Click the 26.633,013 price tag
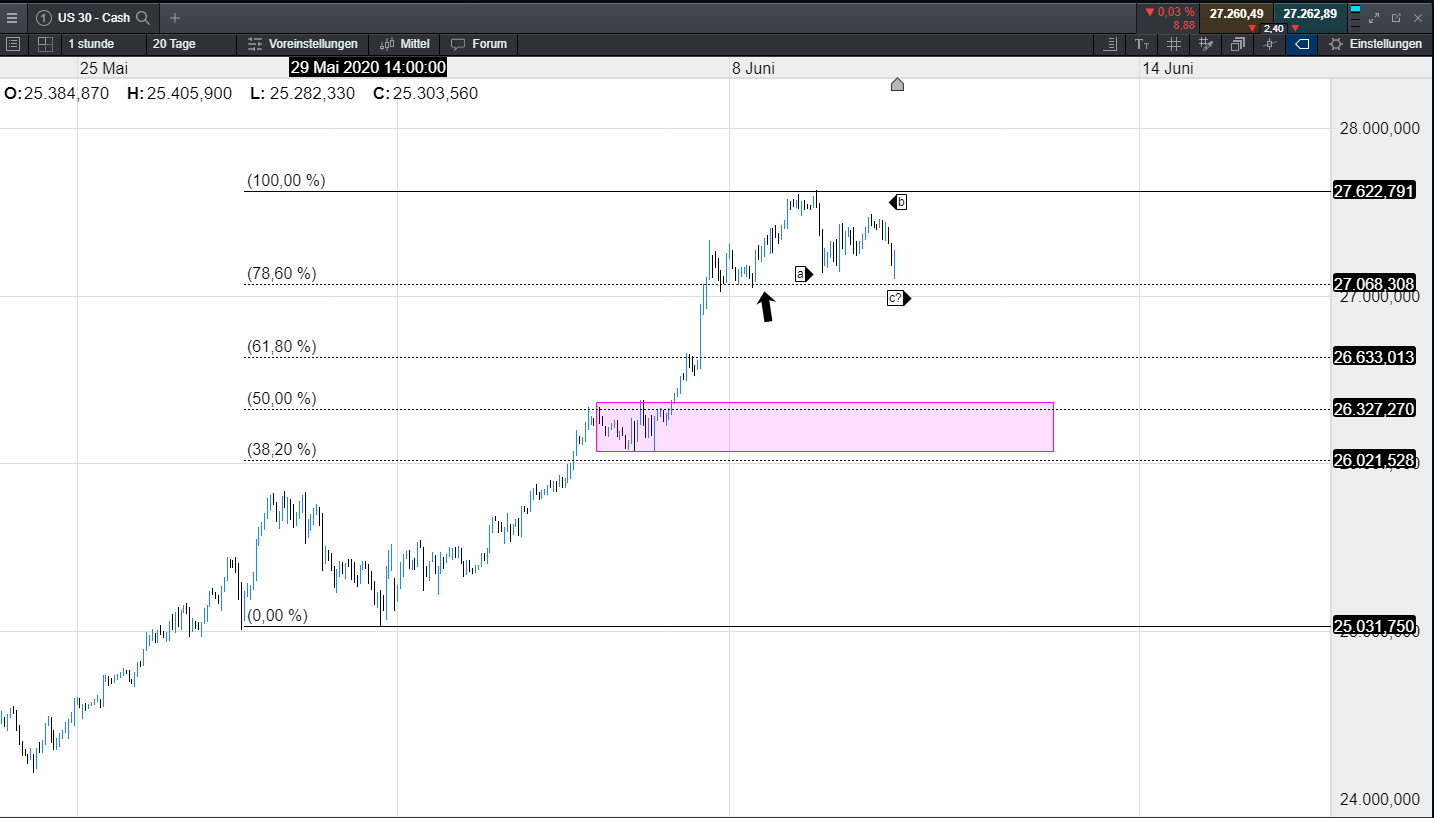Viewport: 1434px width, 818px height. coord(1374,357)
